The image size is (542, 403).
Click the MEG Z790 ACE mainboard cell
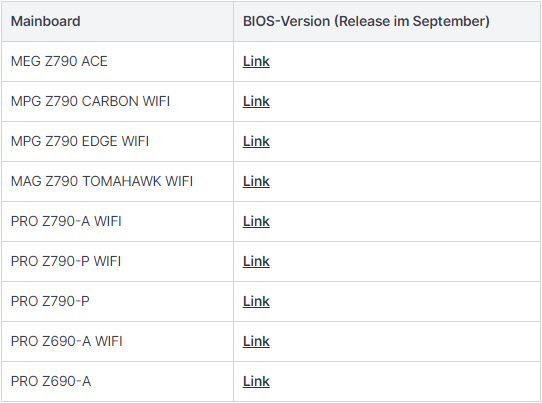[59, 62]
